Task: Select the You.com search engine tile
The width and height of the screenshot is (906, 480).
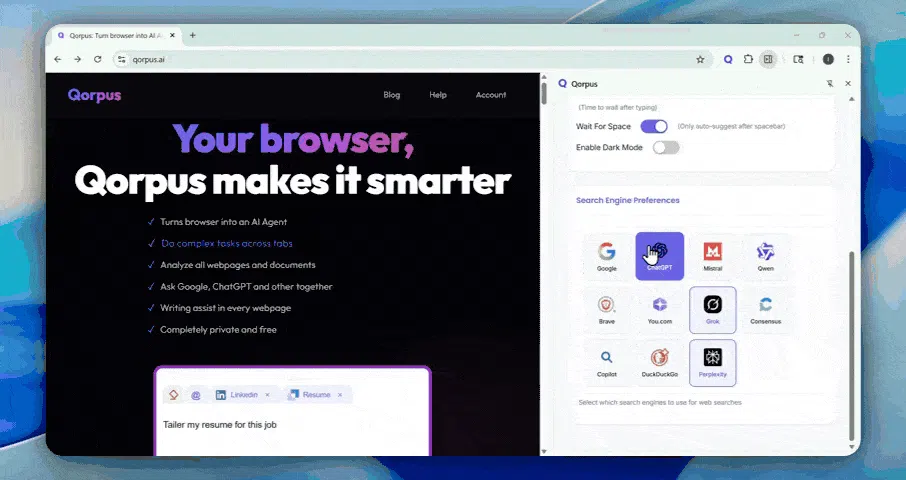Action: 659,310
